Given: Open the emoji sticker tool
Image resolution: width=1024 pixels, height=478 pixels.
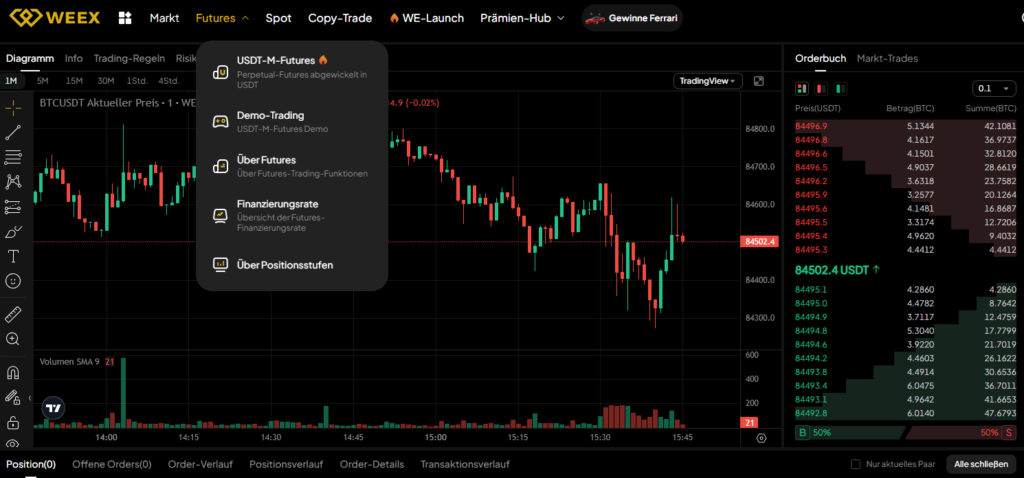Looking at the screenshot, I should coord(13,281).
